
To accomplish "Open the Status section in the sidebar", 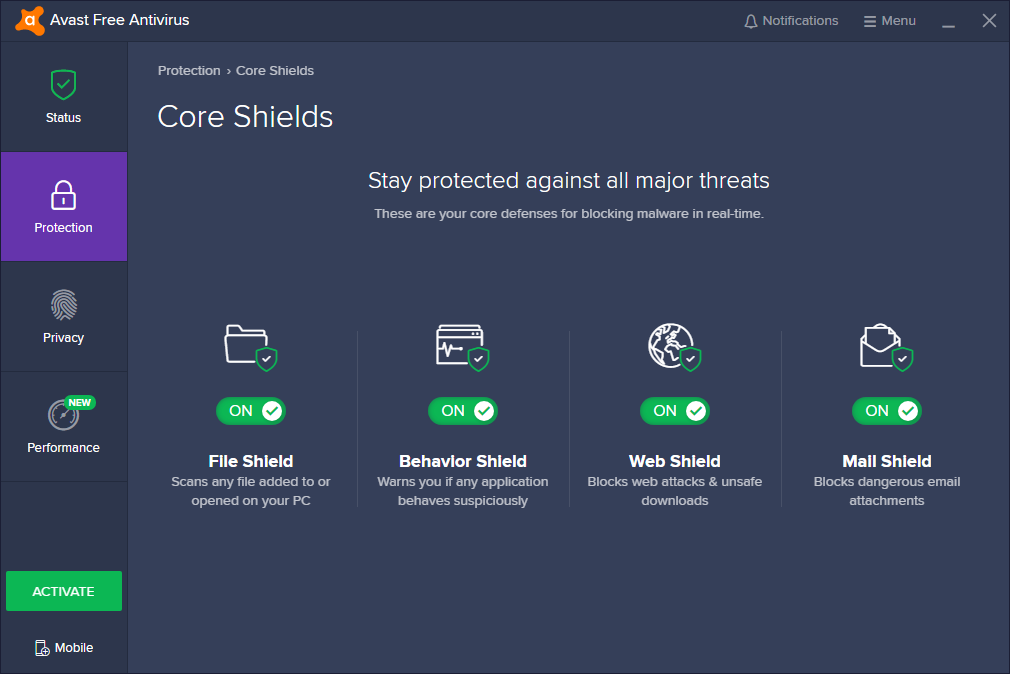I will coord(63,97).
